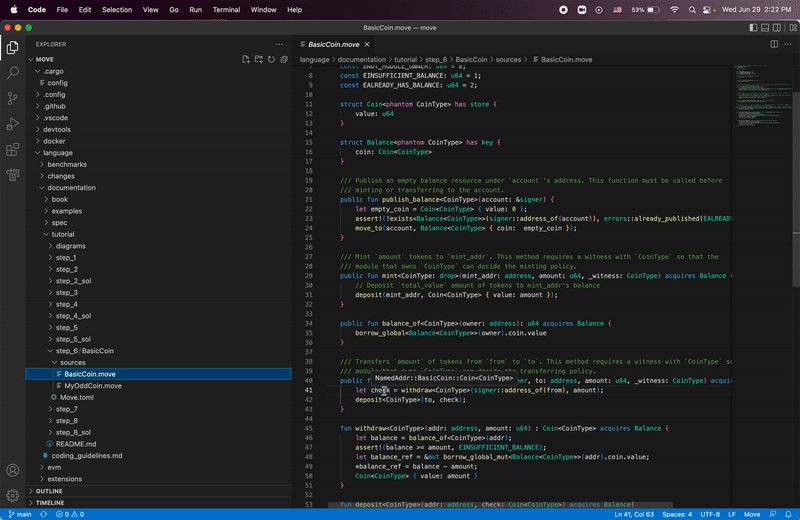Click the New File icon in Explorer
The width and height of the screenshot is (800, 520).
pos(246,59)
